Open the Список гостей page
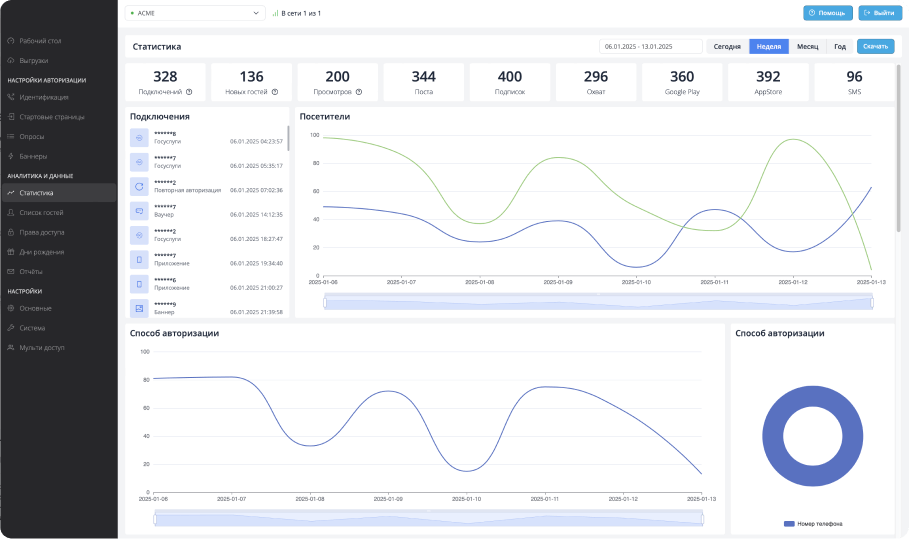Image resolution: width=909 pixels, height=539 pixels. coord(41,213)
